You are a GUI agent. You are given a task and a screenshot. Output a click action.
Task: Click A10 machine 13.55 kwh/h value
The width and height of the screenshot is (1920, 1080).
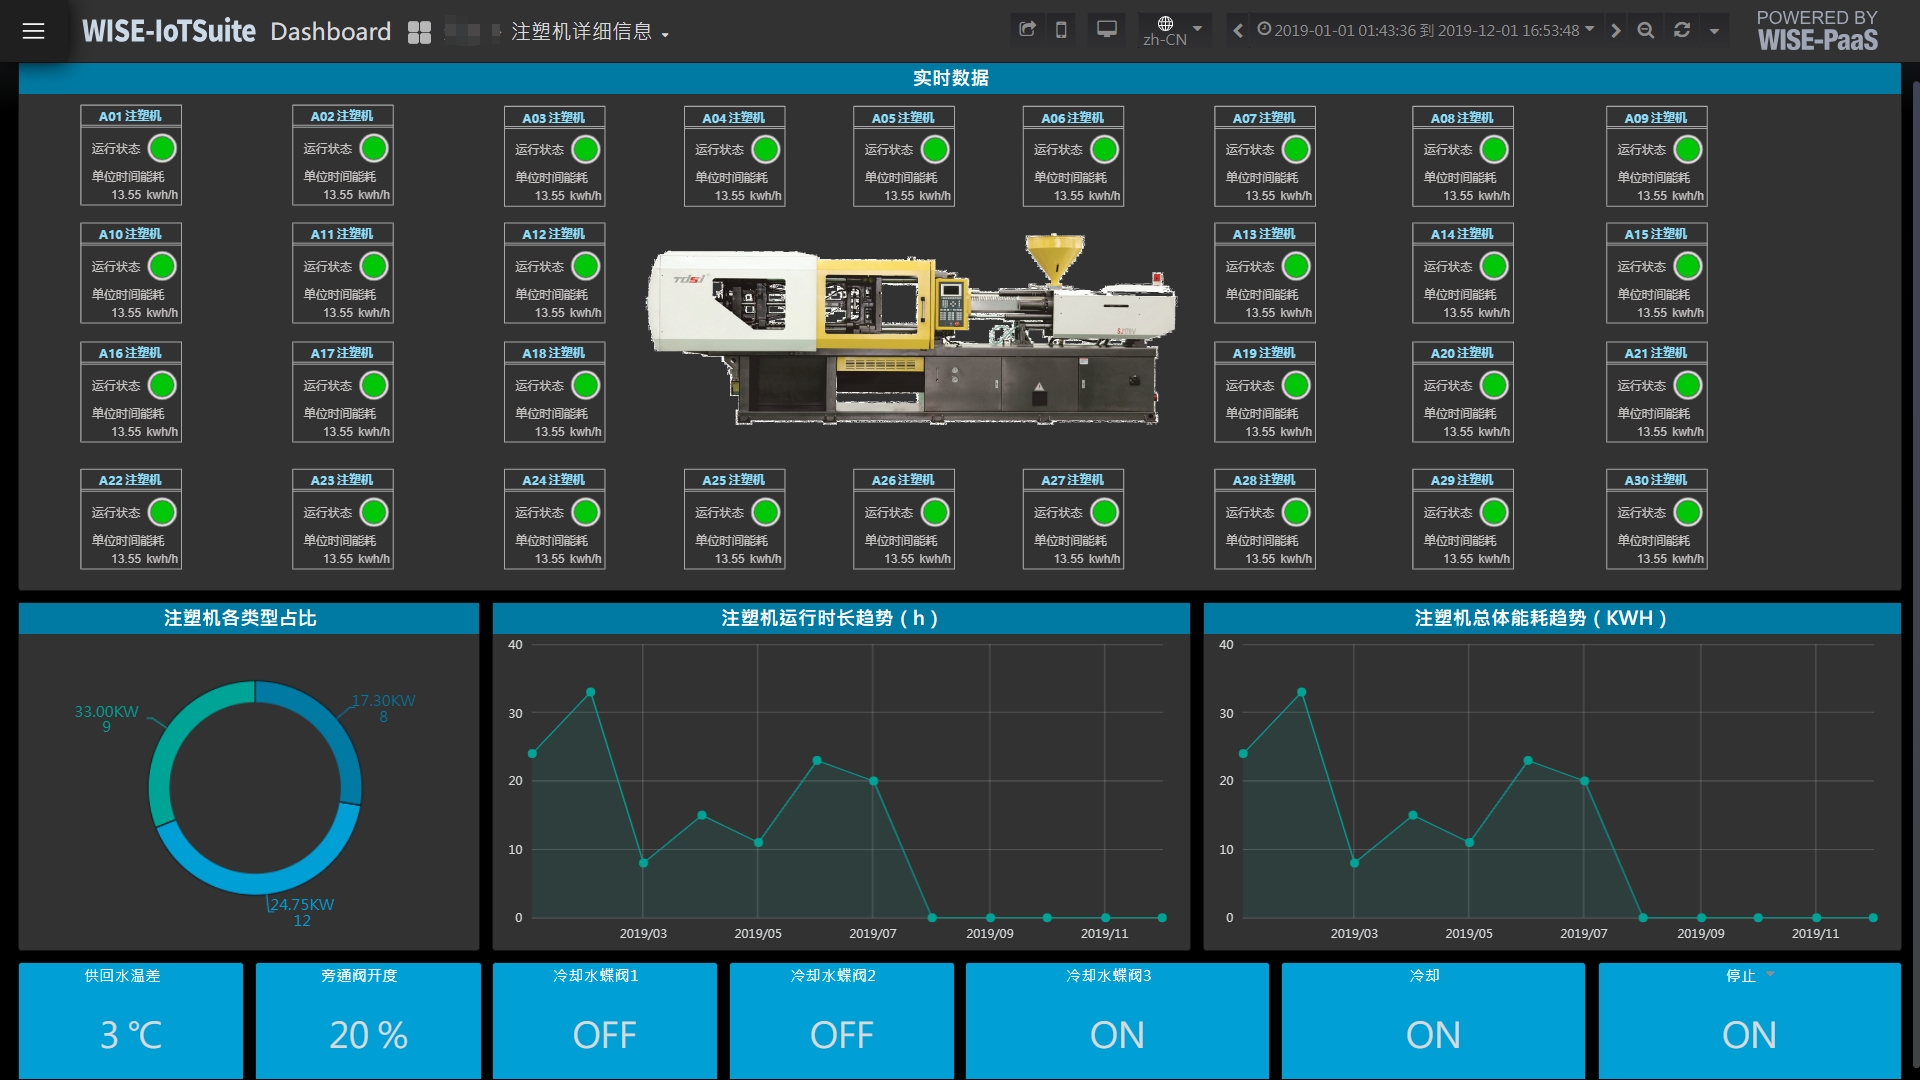(144, 313)
